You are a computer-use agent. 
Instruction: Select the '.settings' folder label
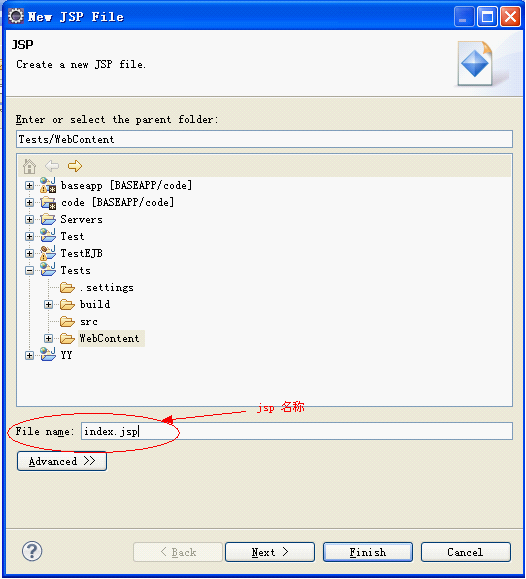[106, 288]
